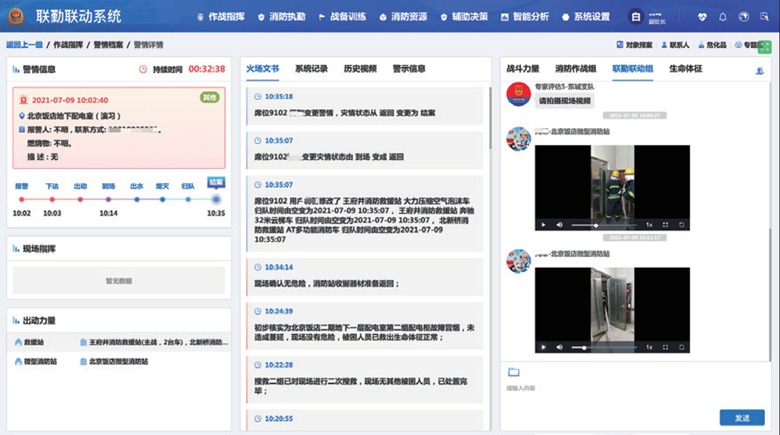This screenshot has width=780, height=435.
Task: Click the 发送 send button
Action: (741, 417)
